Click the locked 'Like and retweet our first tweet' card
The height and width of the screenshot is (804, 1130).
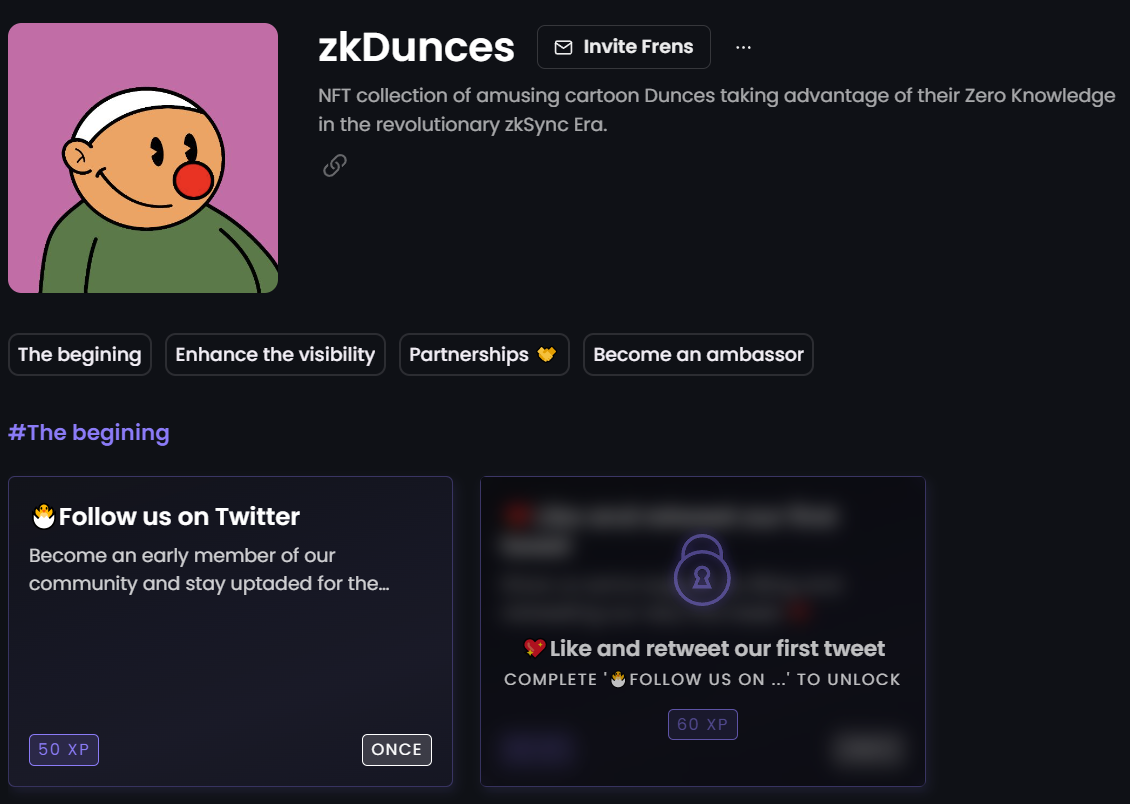702,630
